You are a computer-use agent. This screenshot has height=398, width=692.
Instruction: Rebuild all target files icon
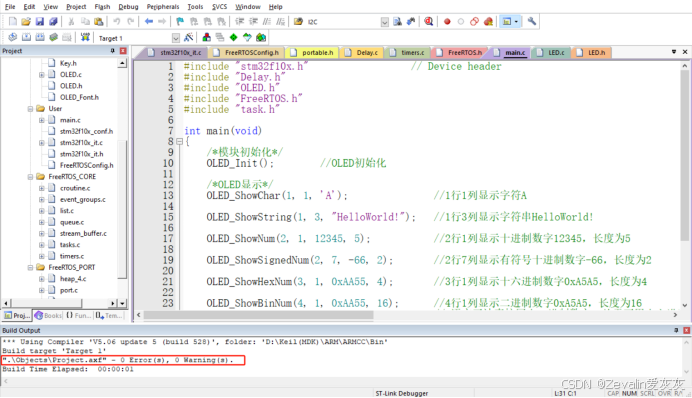(40, 38)
